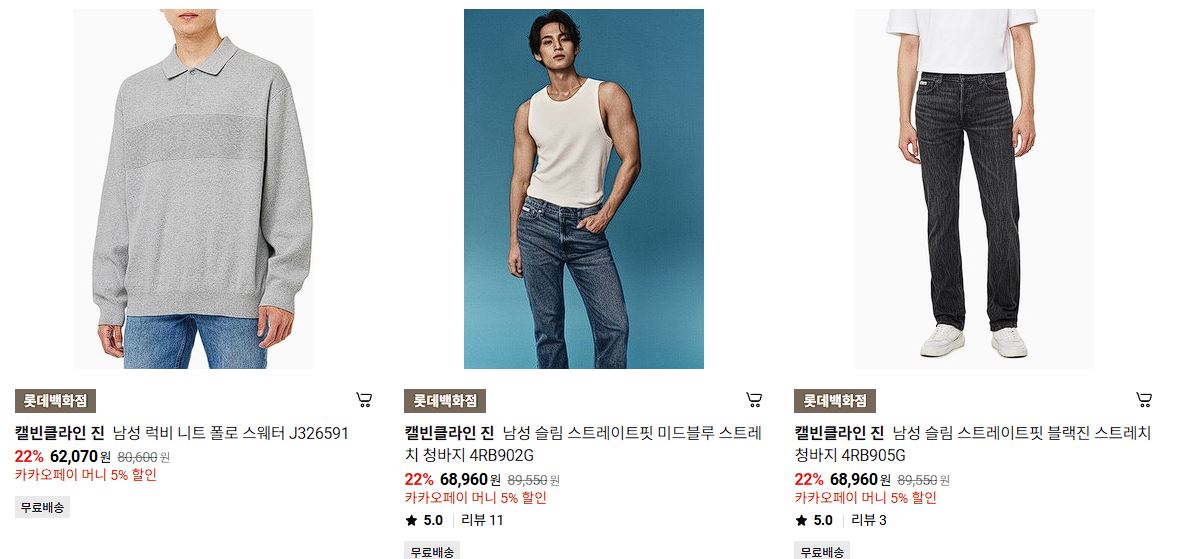
Task: Open the 4RB905G black jeans title link
Action: pos(973,444)
